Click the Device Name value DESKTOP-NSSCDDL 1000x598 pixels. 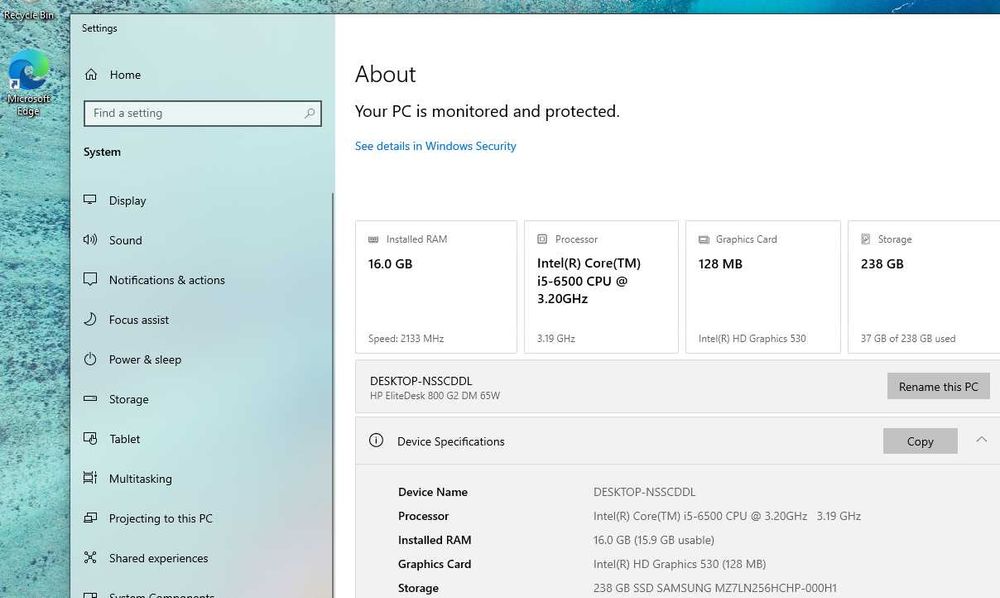(x=644, y=492)
